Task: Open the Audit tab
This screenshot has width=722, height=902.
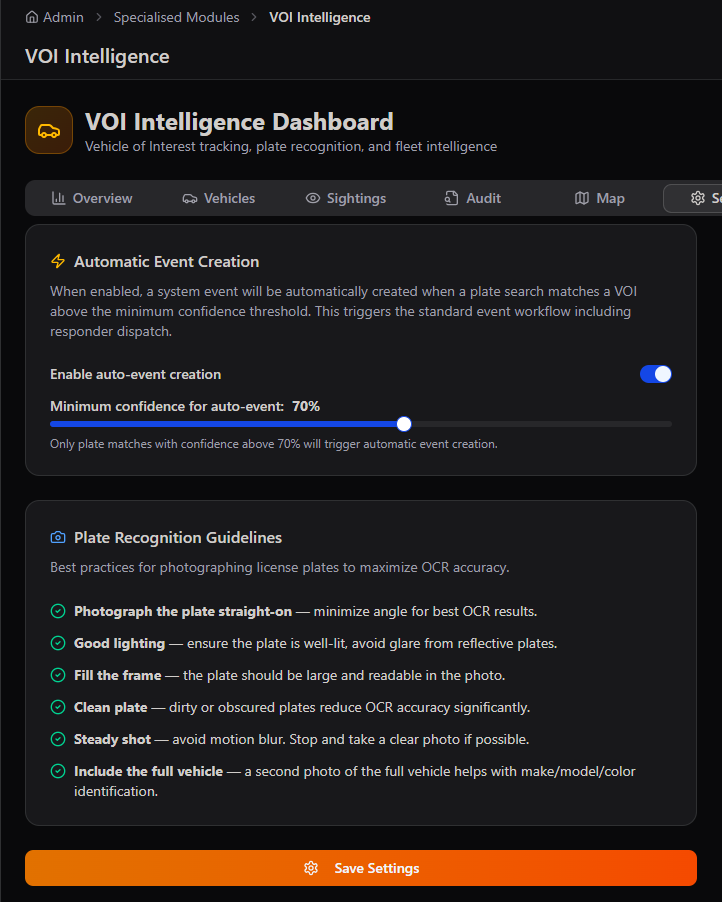Action: [x=473, y=198]
